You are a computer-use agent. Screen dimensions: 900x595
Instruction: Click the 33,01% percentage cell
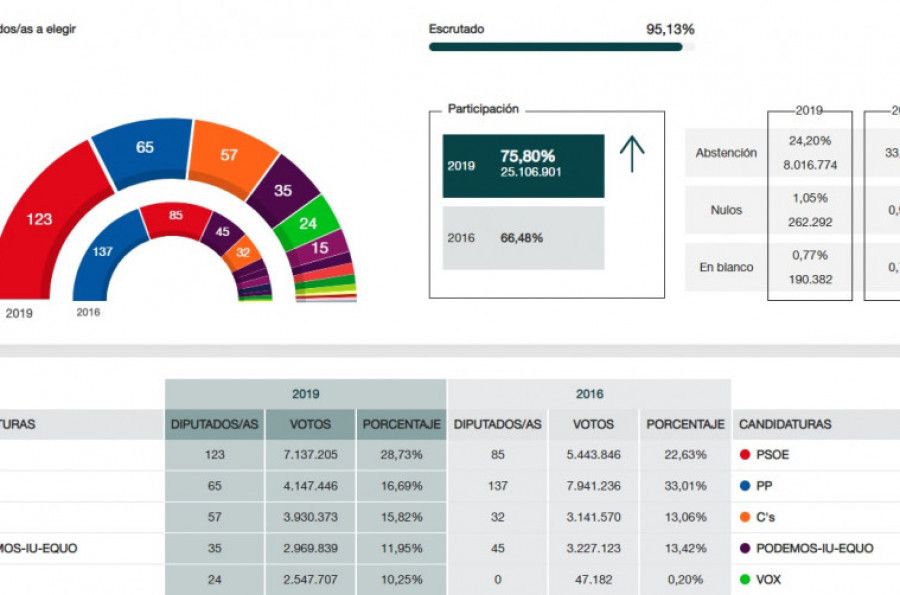[685, 486]
